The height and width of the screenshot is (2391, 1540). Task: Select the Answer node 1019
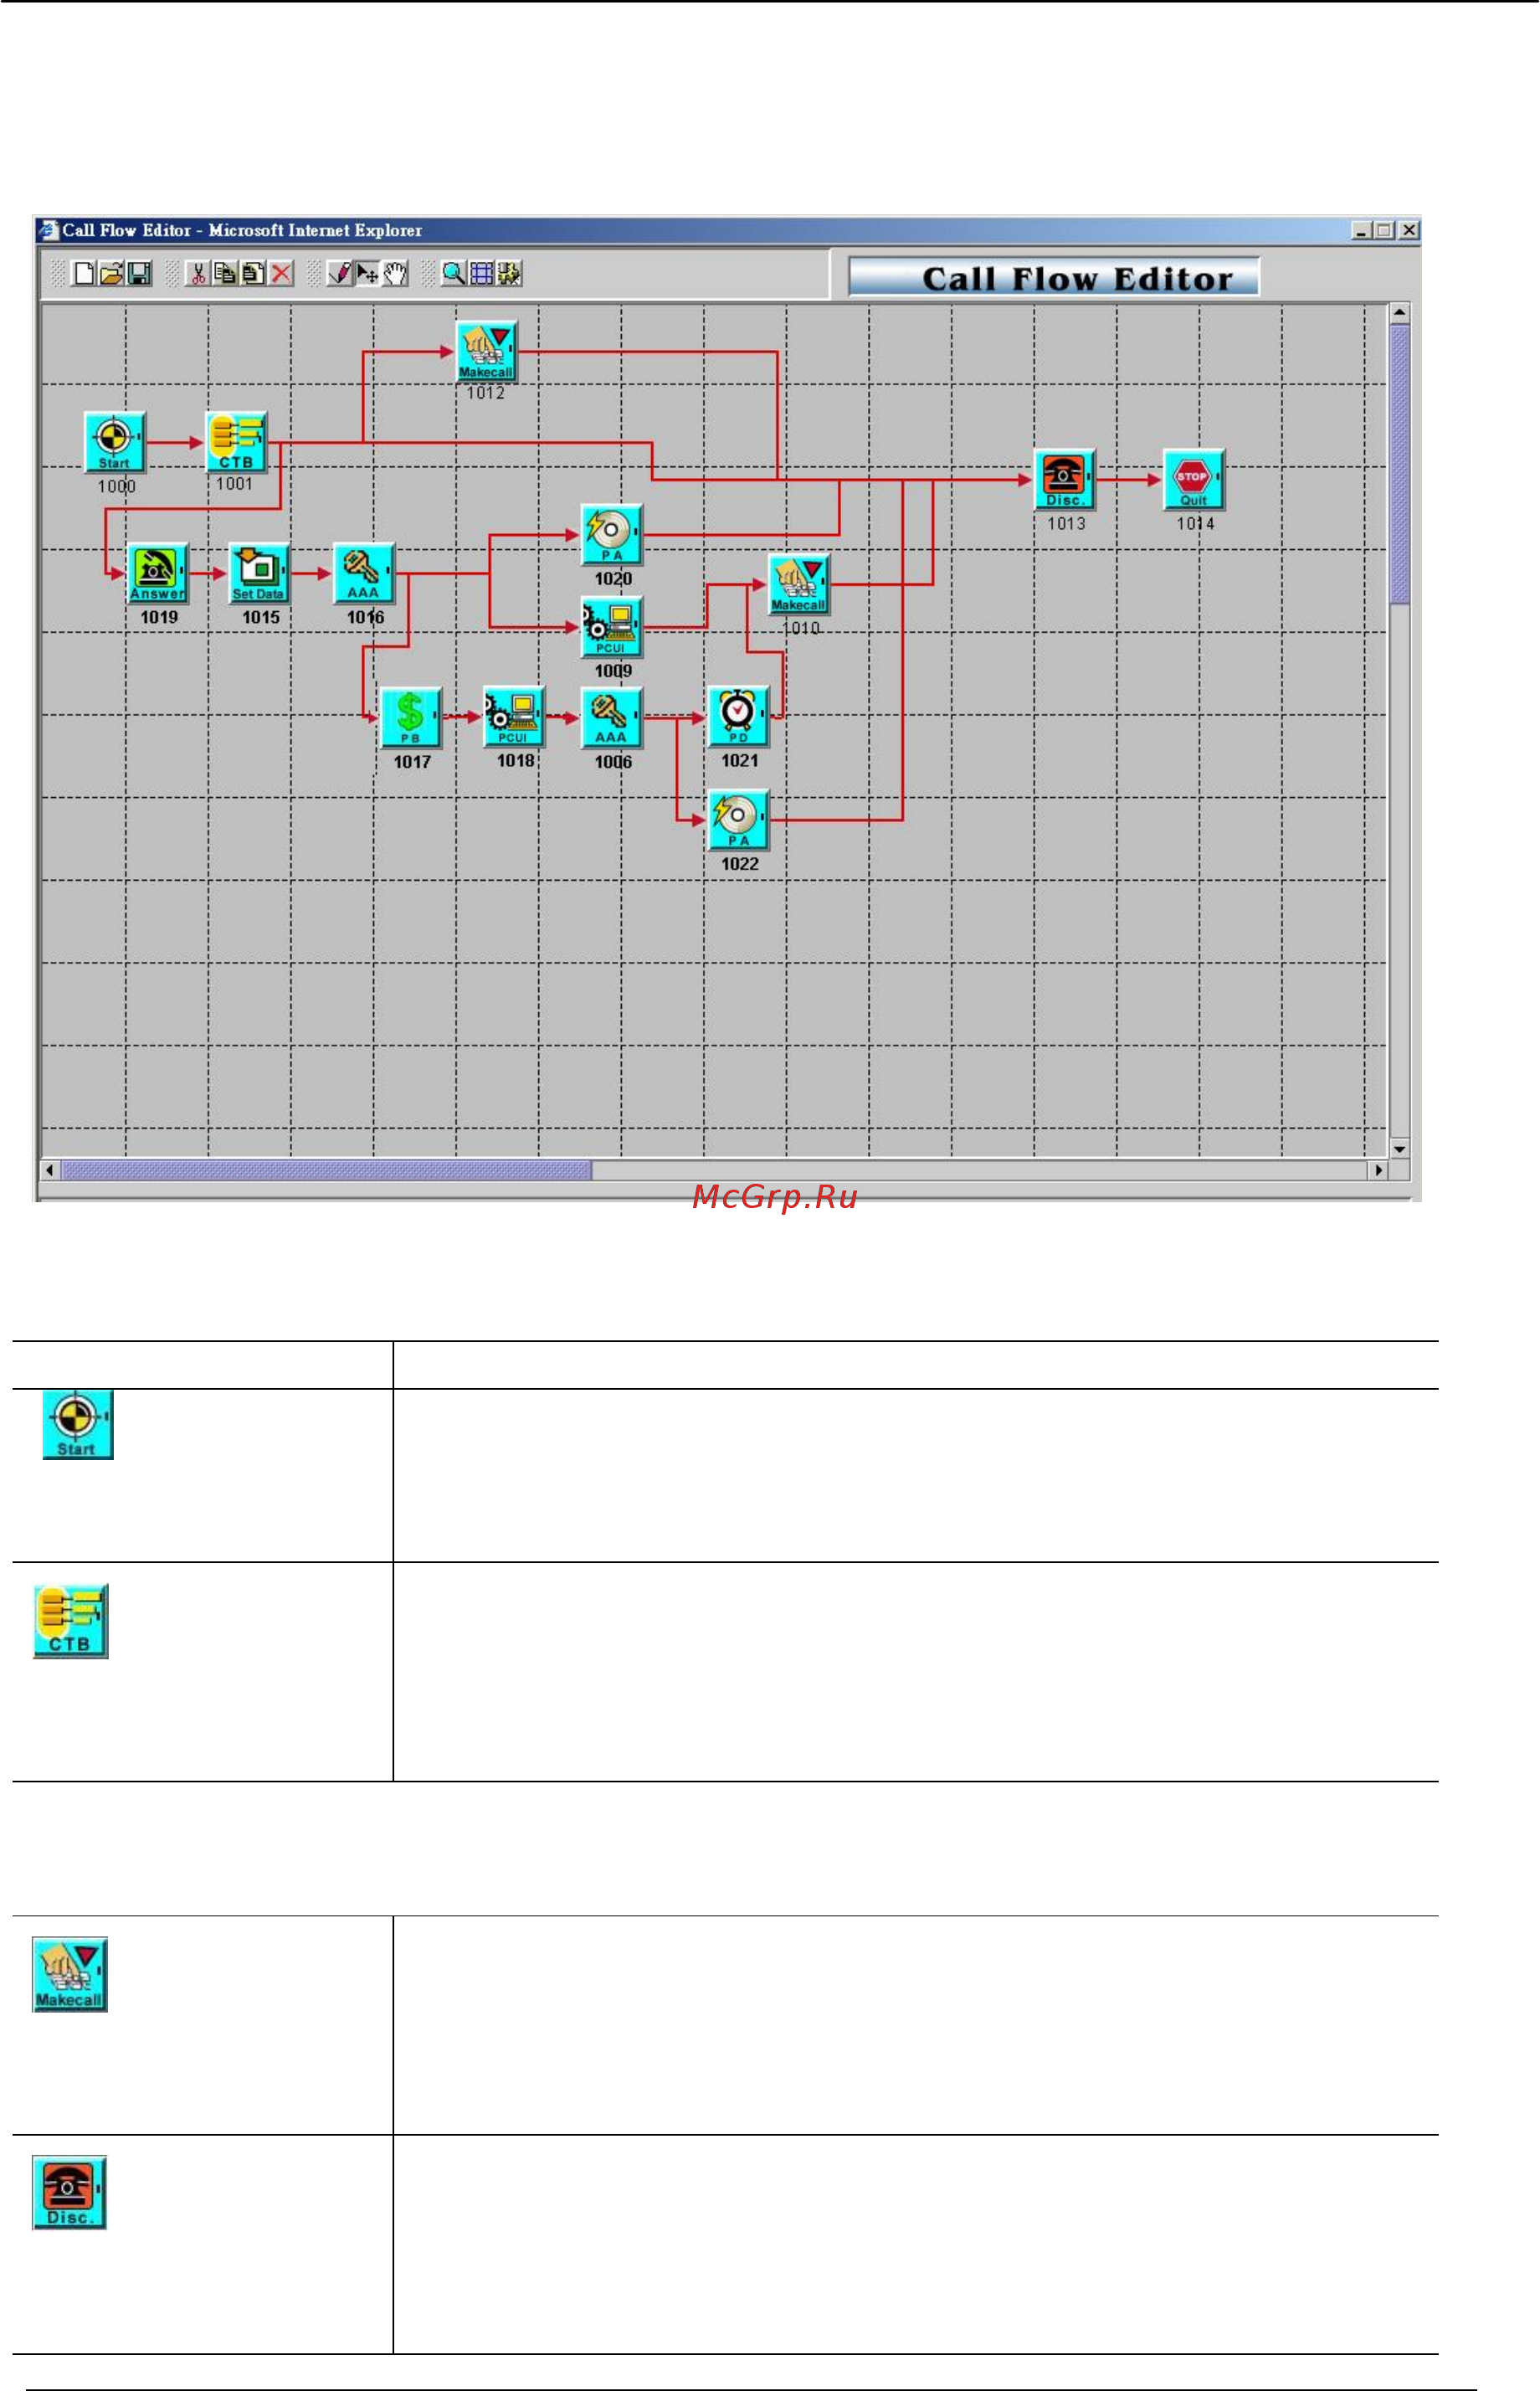point(158,573)
